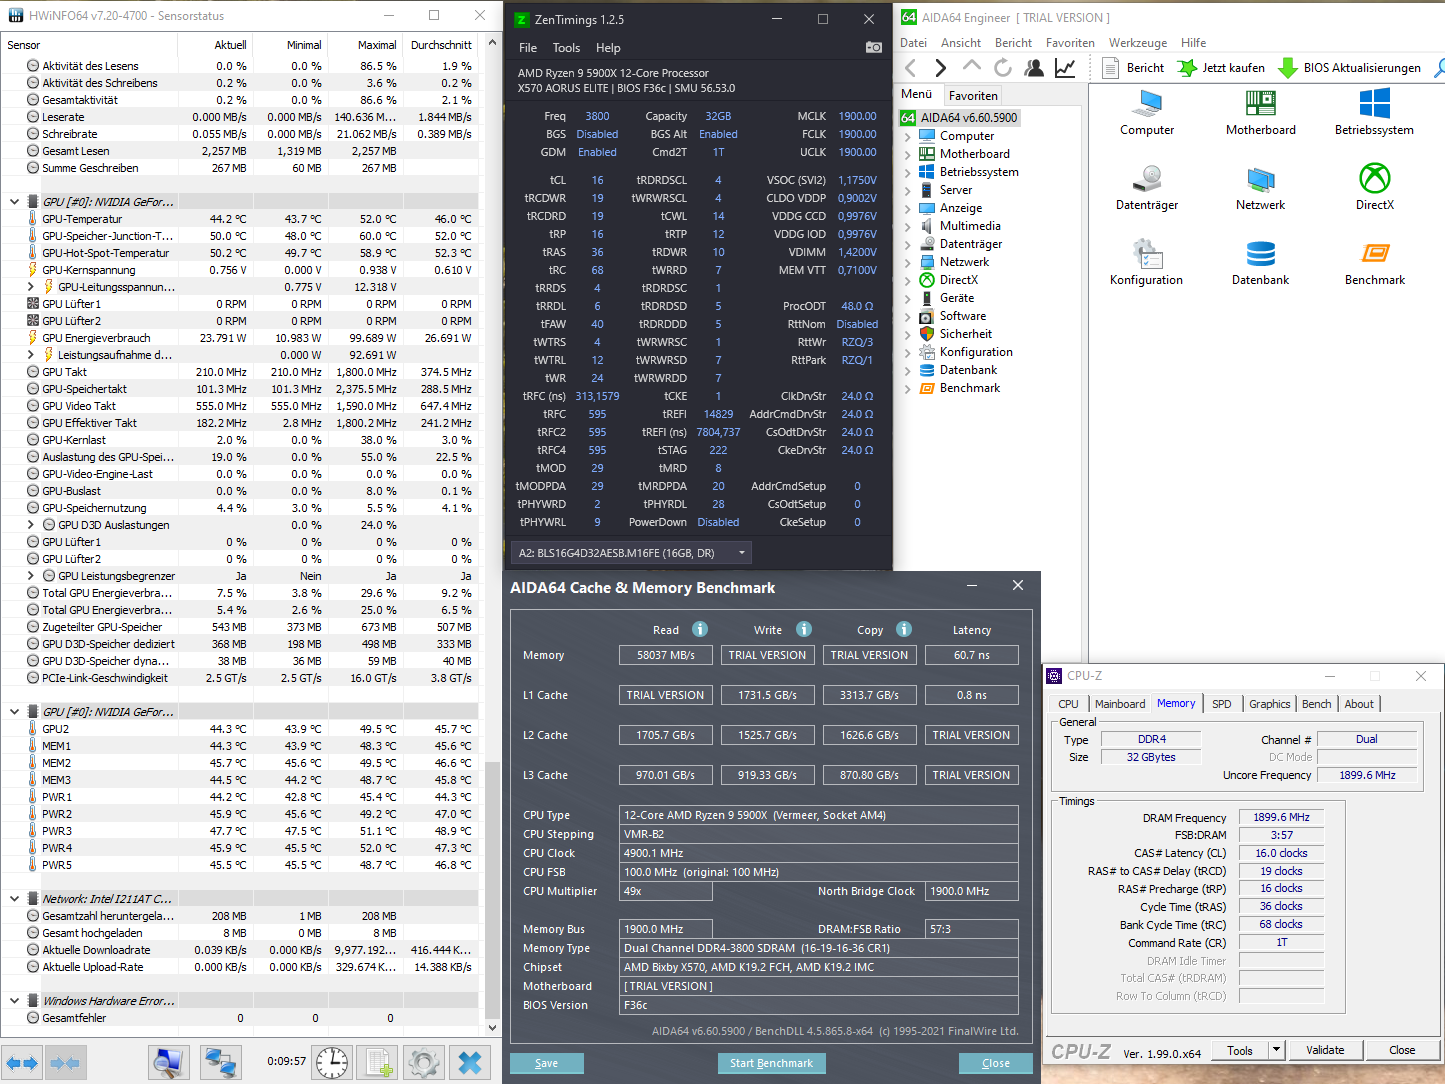This screenshot has width=1445, height=1084.
Task: Open ZenTimings File menu
Action: [528, 48]
